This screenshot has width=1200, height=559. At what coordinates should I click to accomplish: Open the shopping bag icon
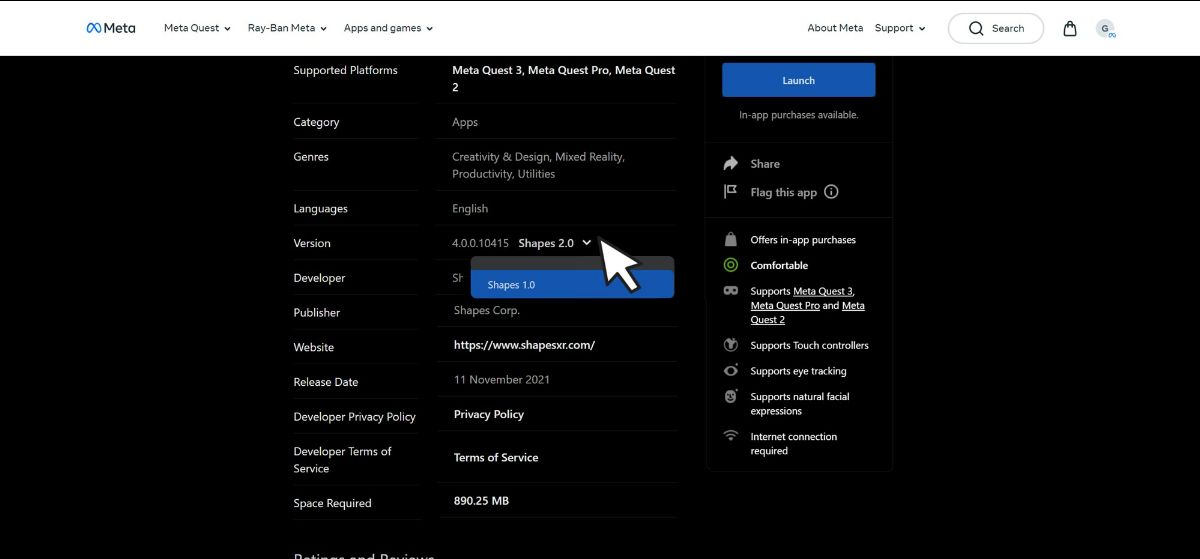1070,28
